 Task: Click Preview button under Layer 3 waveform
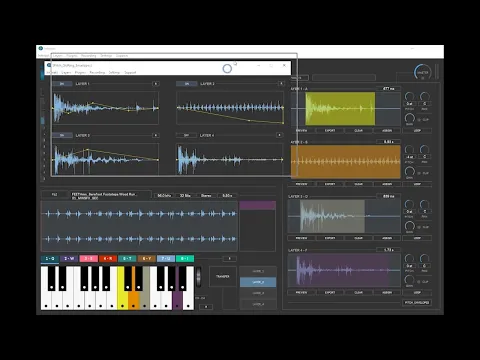301,238
